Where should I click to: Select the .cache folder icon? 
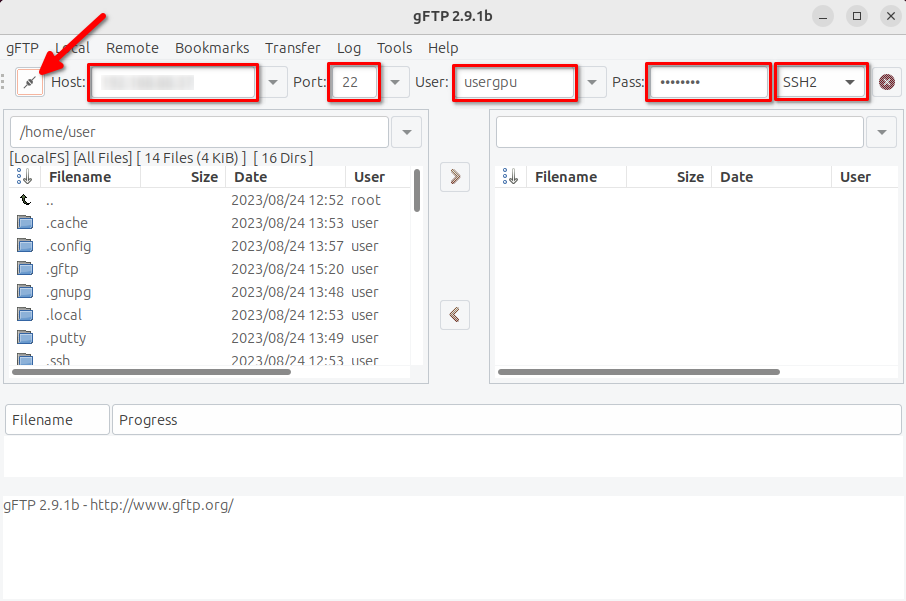click(25, 222)
